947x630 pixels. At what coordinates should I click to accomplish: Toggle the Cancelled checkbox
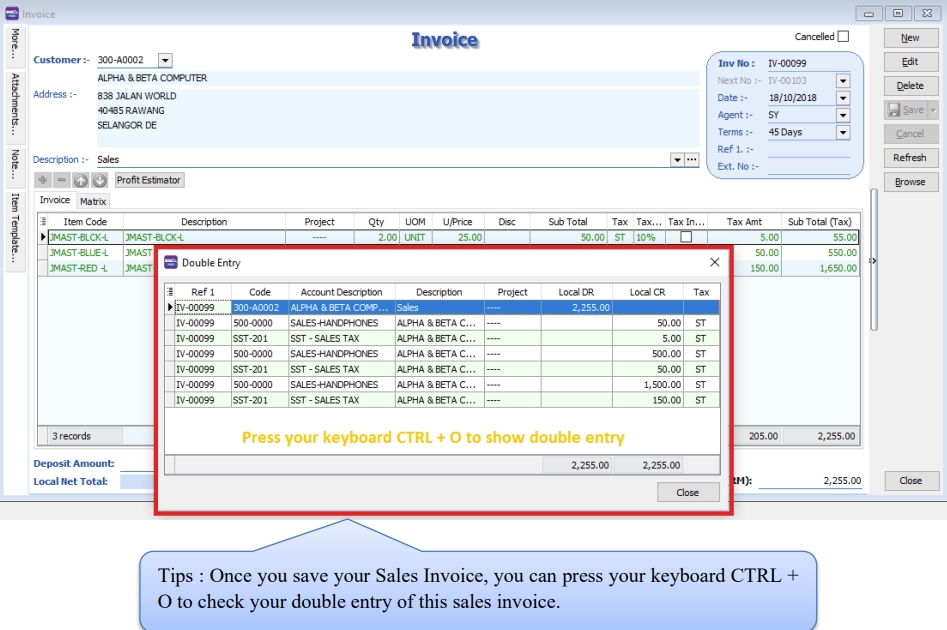tap(843, 37)
